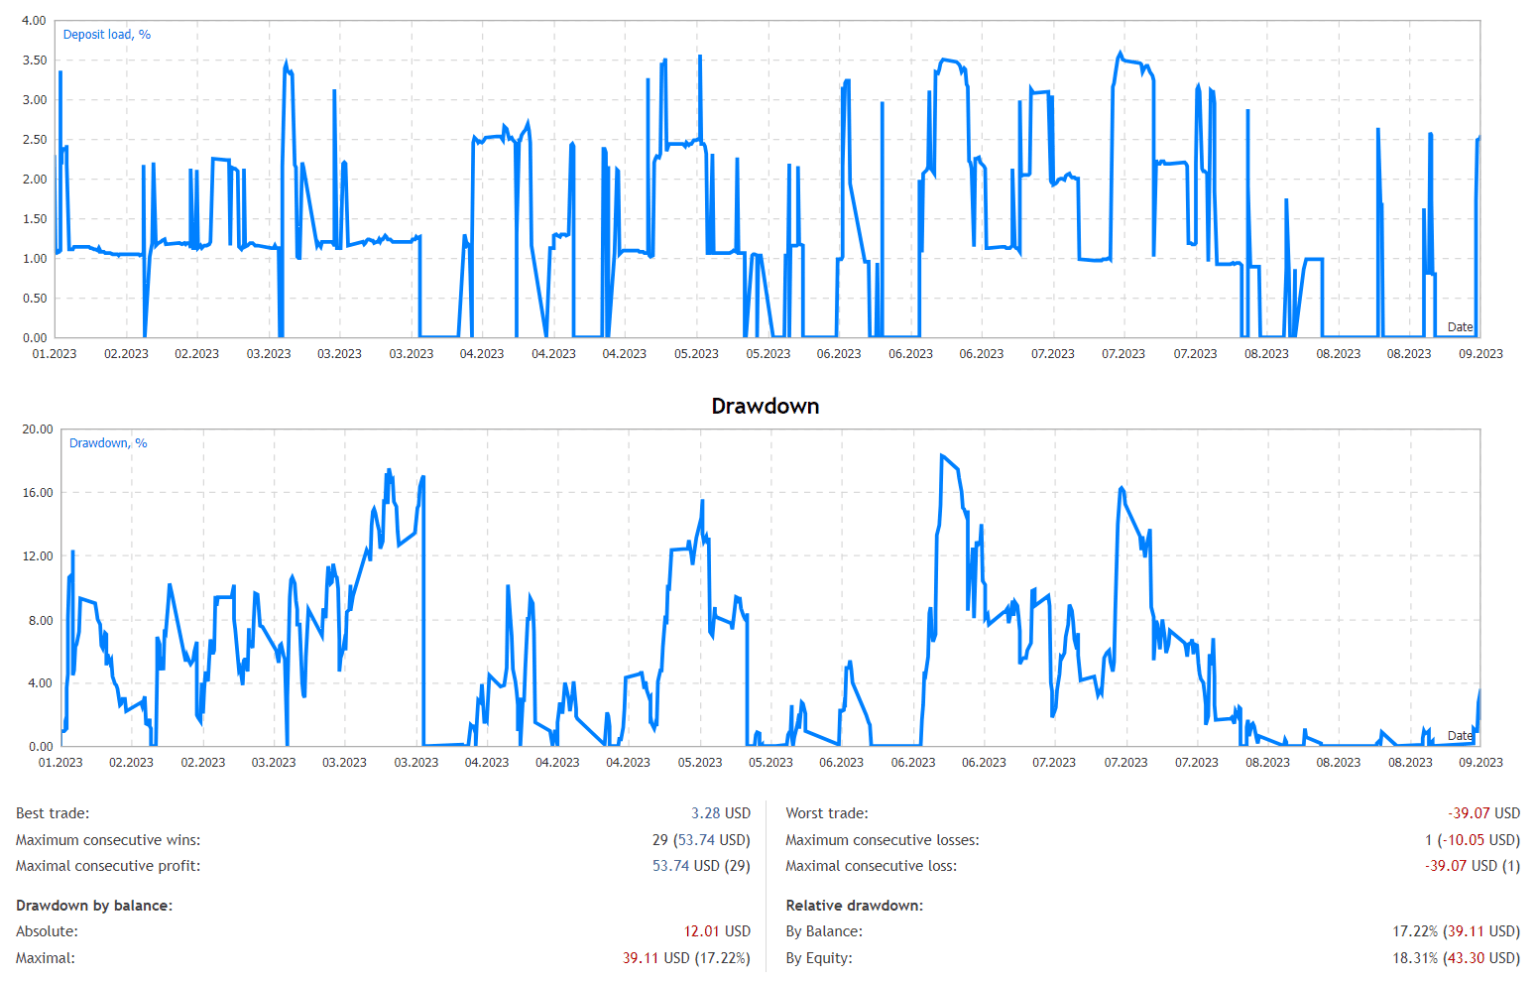Click the Date label in Deposit load chart
This screenshot has height=981, width=1536.
coord(1459,327)
